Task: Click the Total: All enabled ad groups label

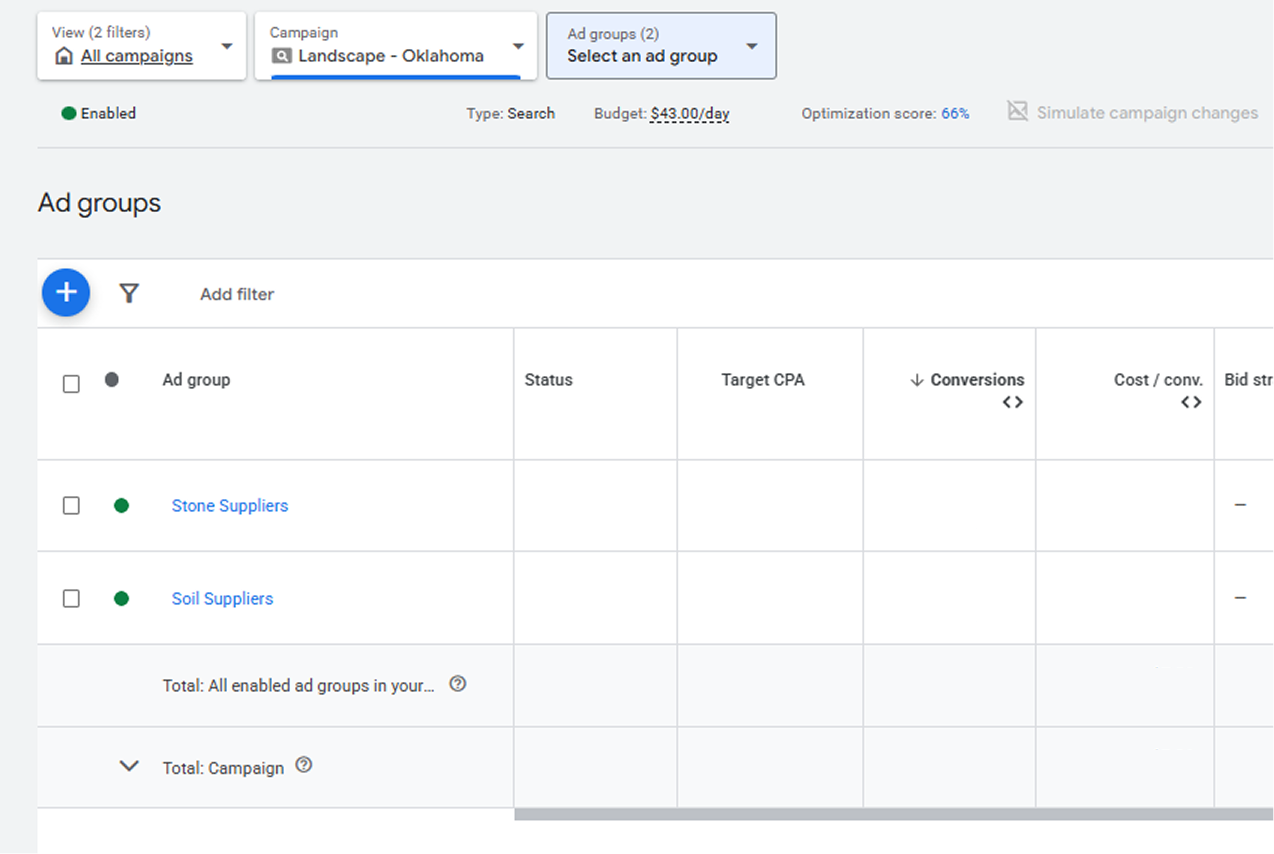Action: pos(299,686)
